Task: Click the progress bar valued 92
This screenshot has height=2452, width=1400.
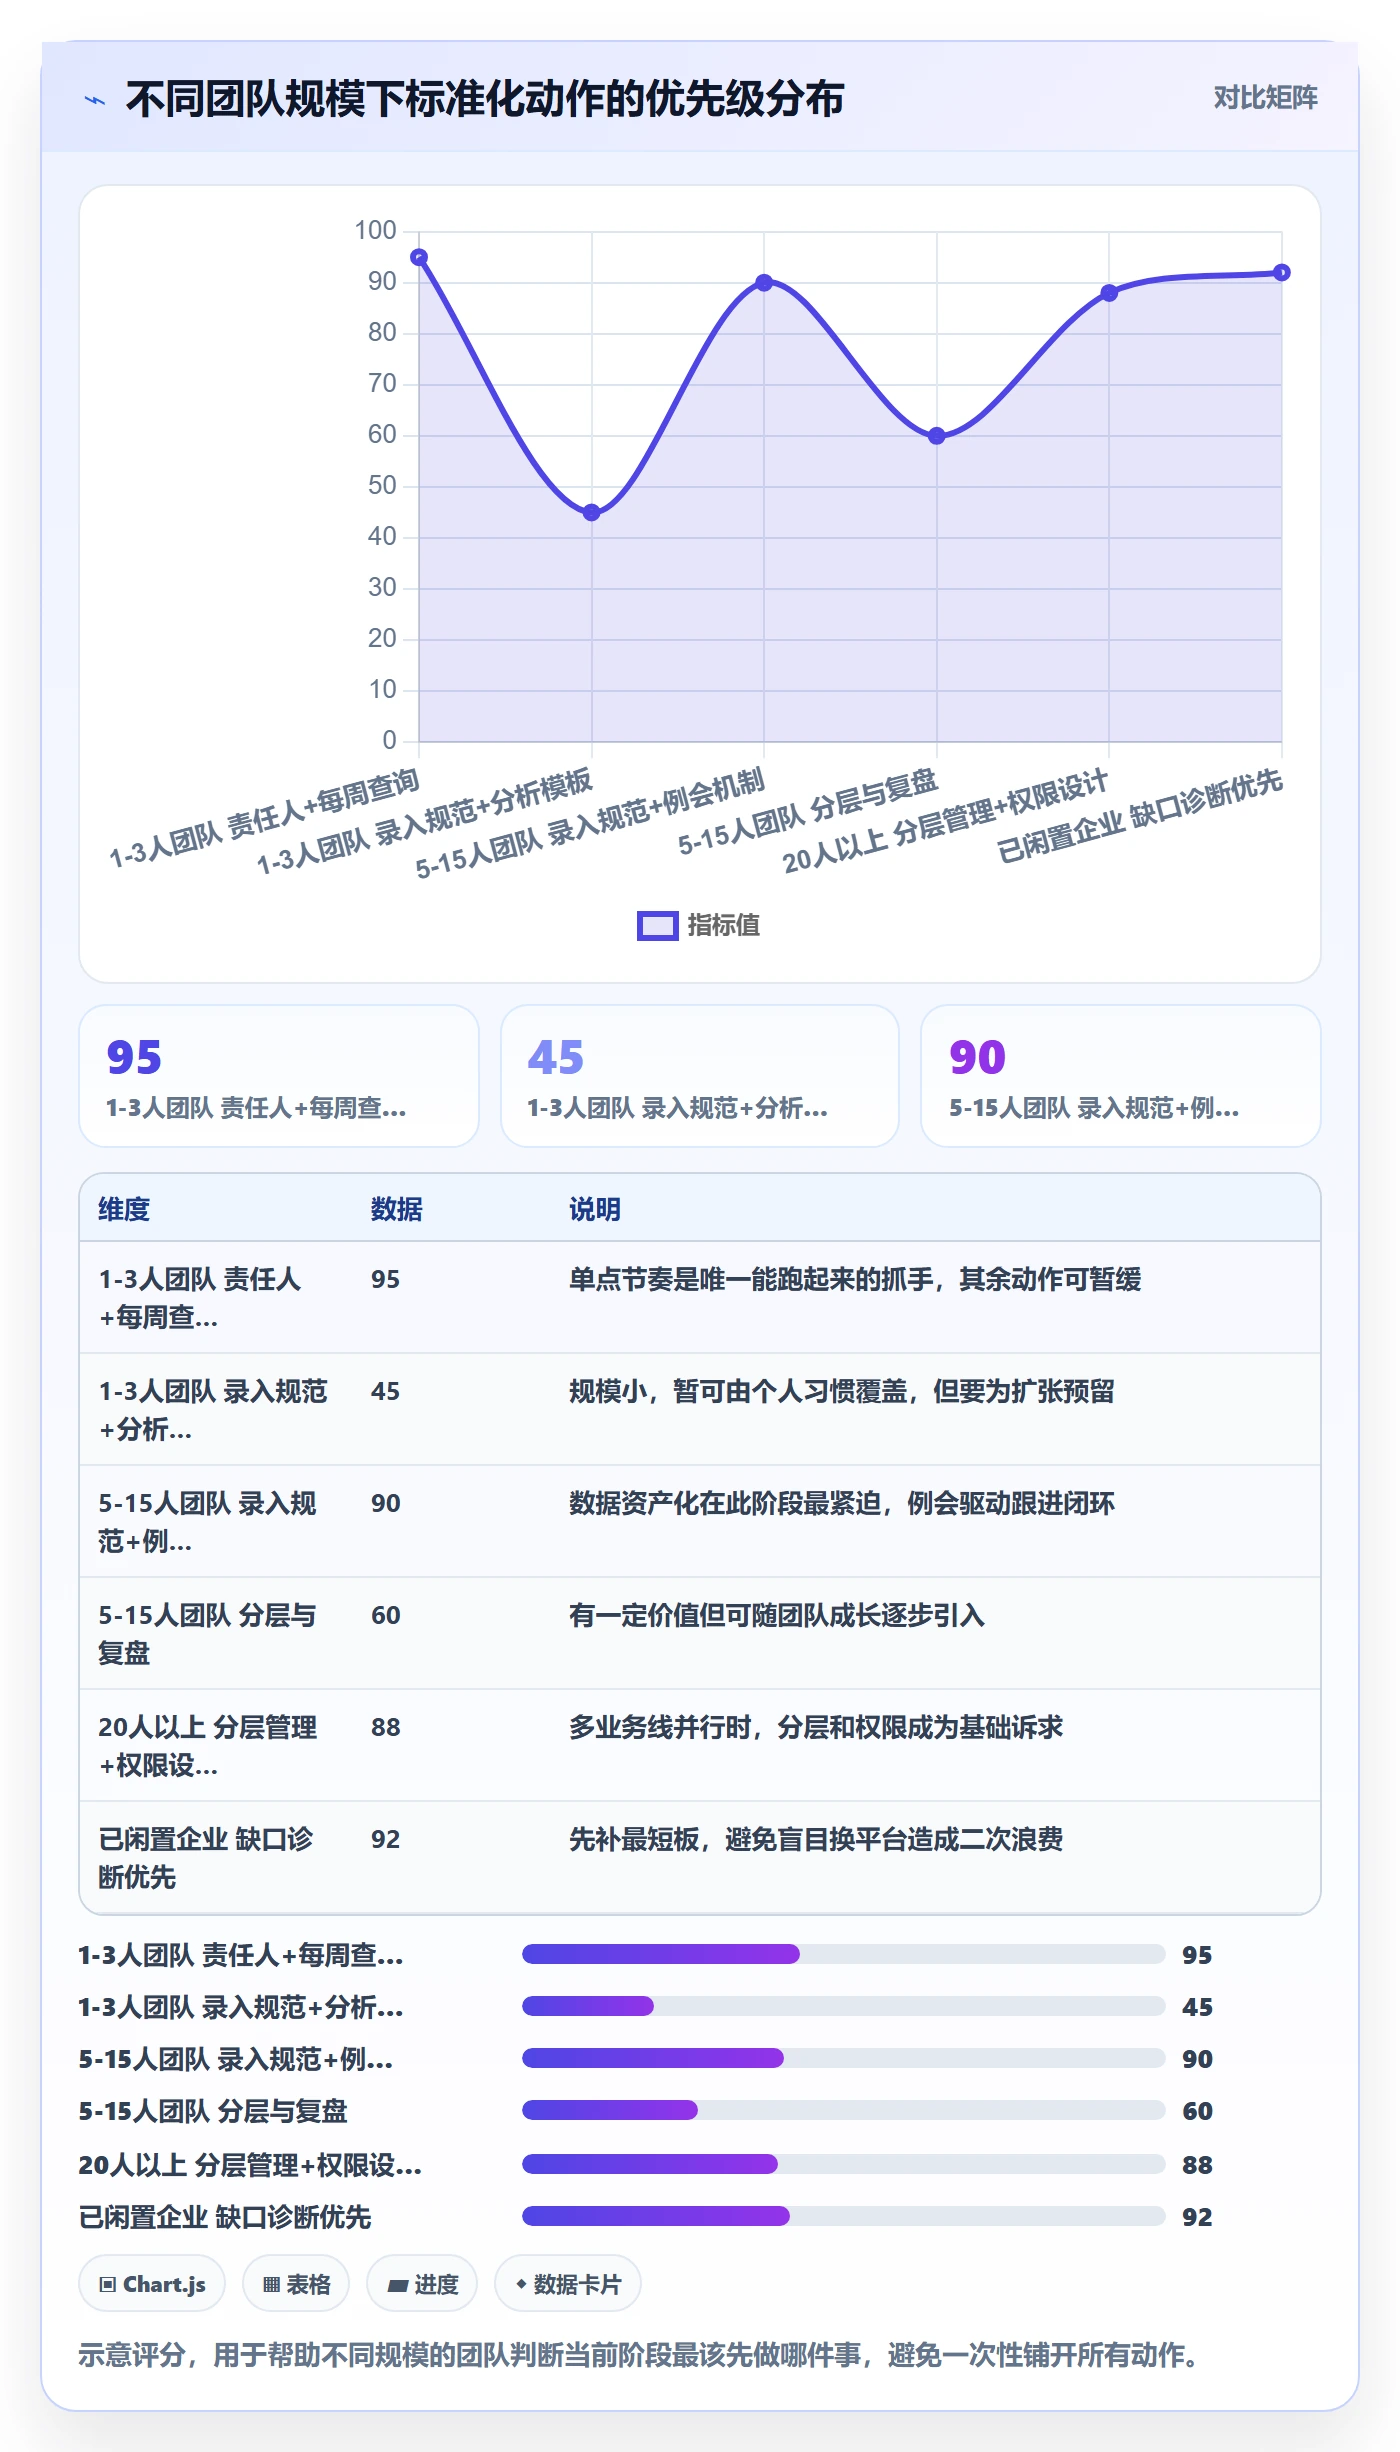Action: coord(844,2216)
